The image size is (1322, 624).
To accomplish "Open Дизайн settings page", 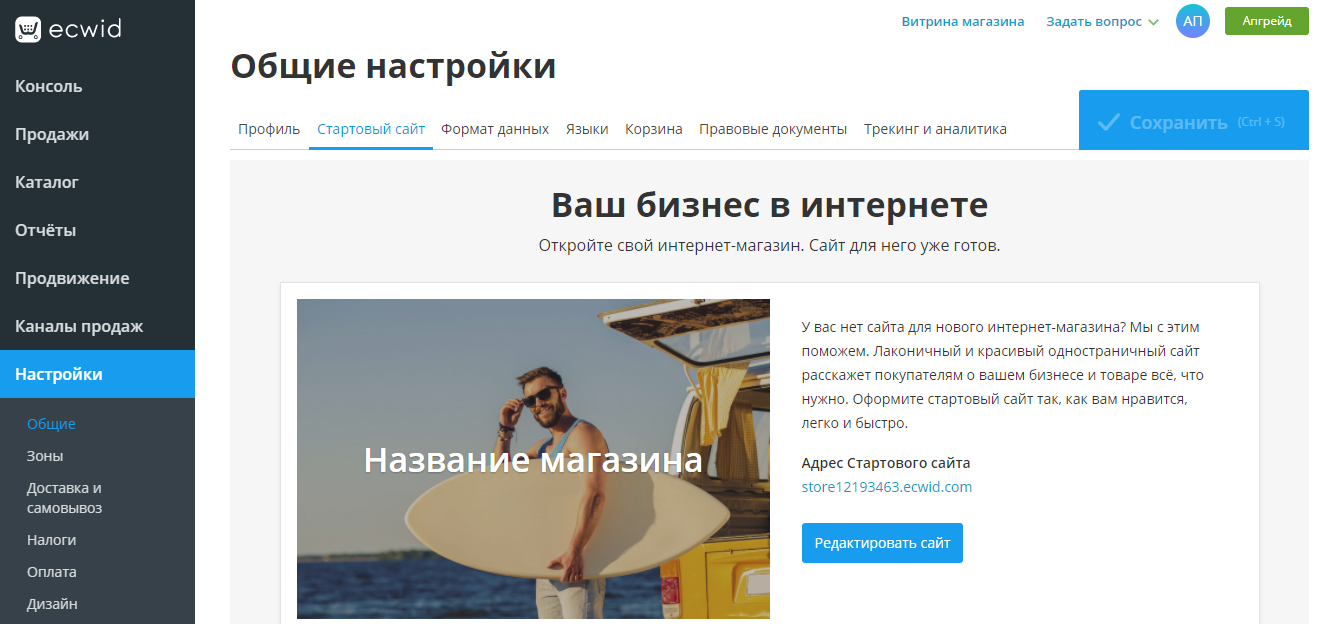I will [49, 603].
